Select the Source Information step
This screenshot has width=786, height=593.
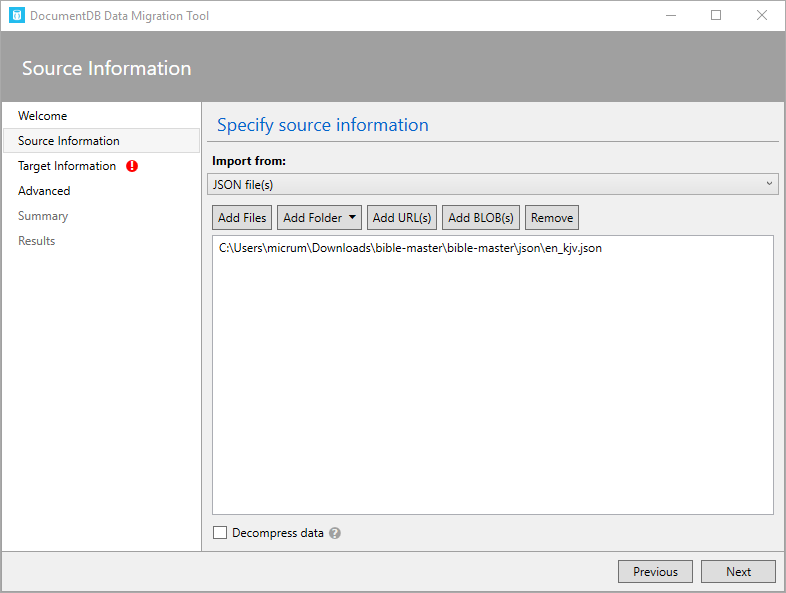(x=69, y=141)
